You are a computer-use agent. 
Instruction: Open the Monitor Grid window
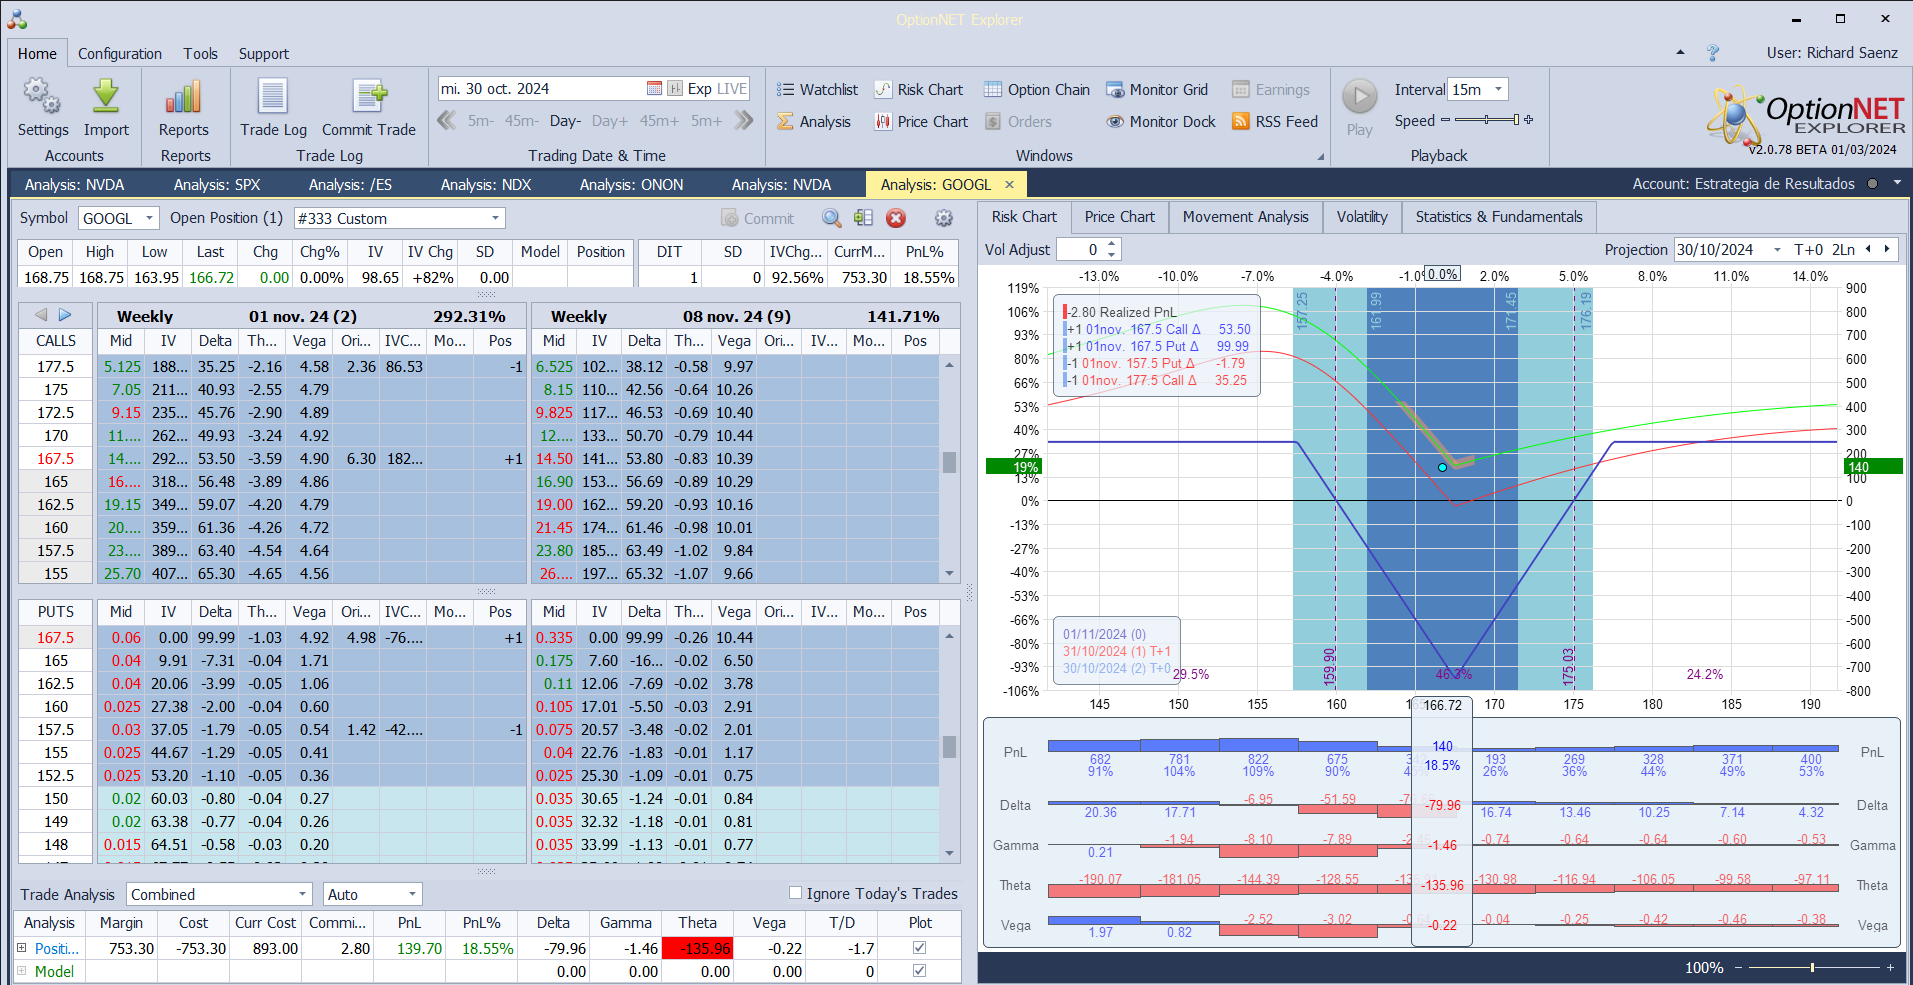tap(1157, 90)
